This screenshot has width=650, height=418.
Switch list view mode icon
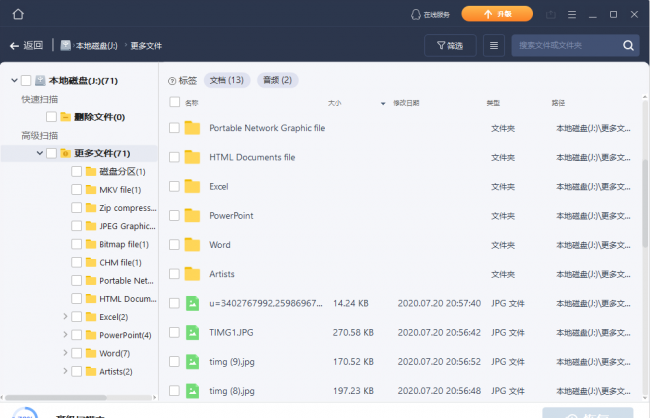coord(494,45)
